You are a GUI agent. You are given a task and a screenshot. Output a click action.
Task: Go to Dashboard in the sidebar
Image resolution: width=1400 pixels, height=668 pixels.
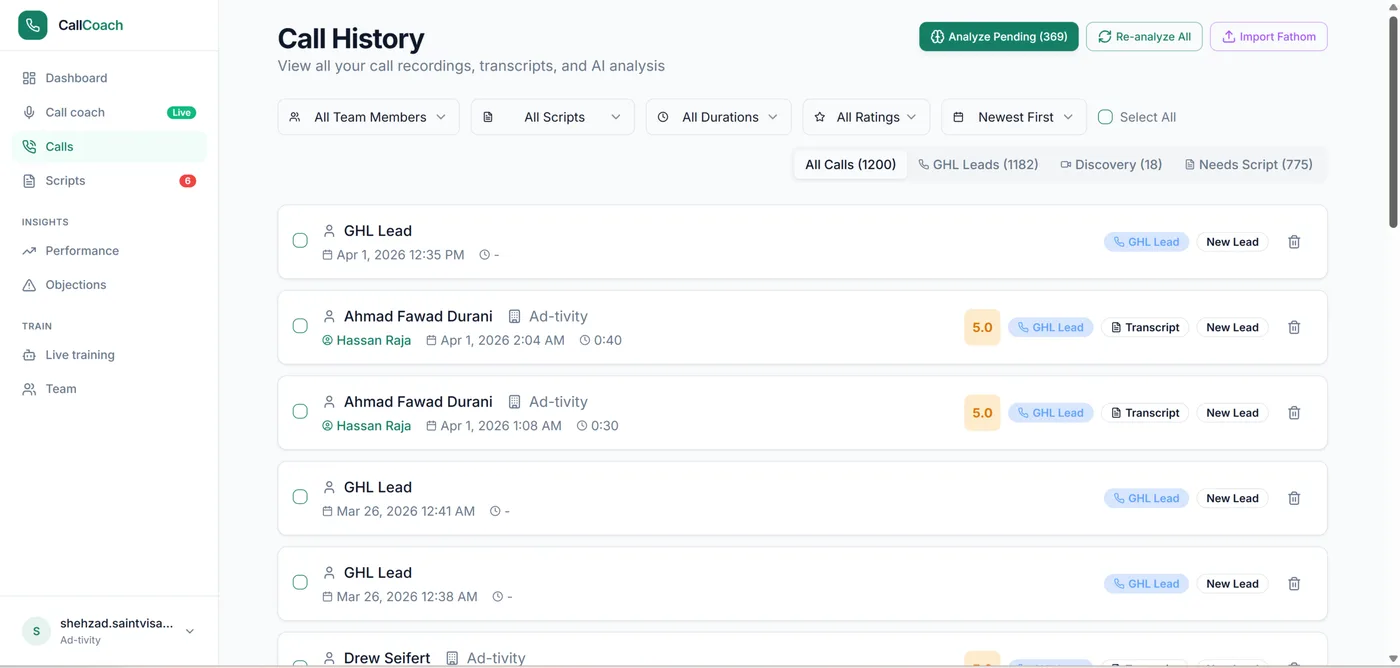(109, 78)
